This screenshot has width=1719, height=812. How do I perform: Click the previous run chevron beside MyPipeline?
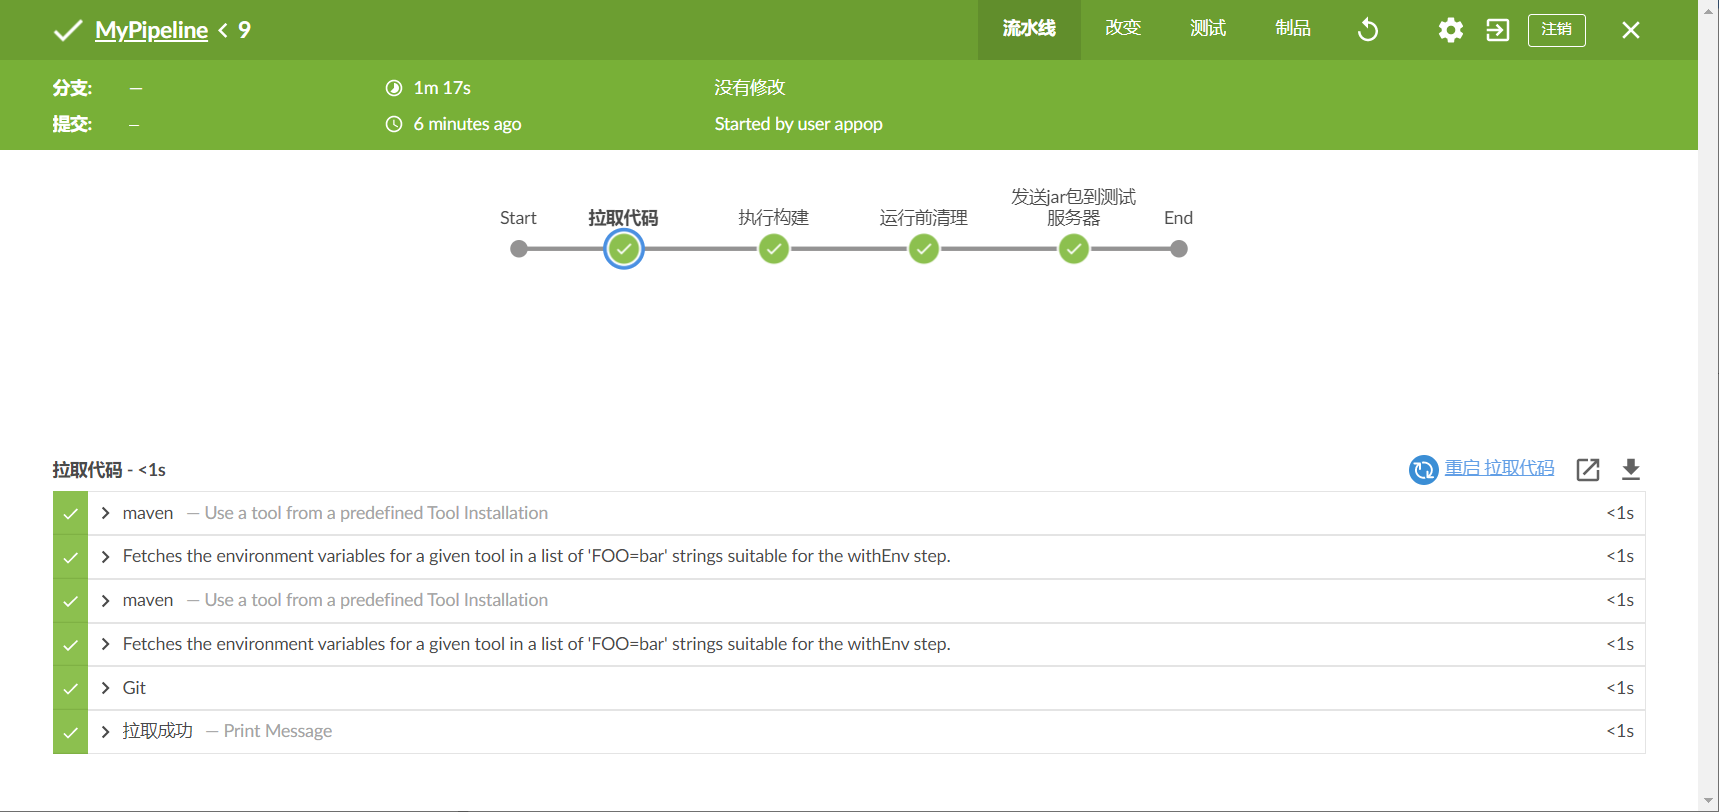pyautogui.click(x=223, y=30)
